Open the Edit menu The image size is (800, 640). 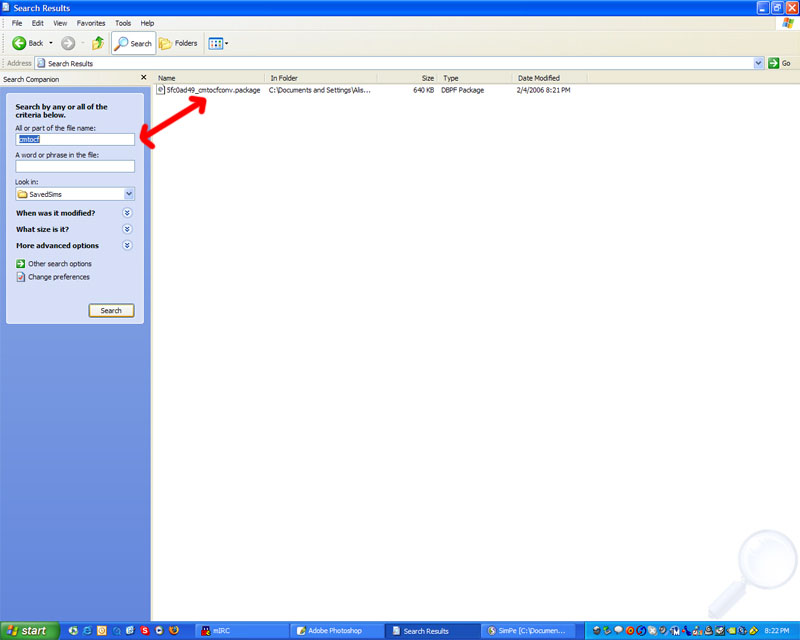tap(38, 23)
